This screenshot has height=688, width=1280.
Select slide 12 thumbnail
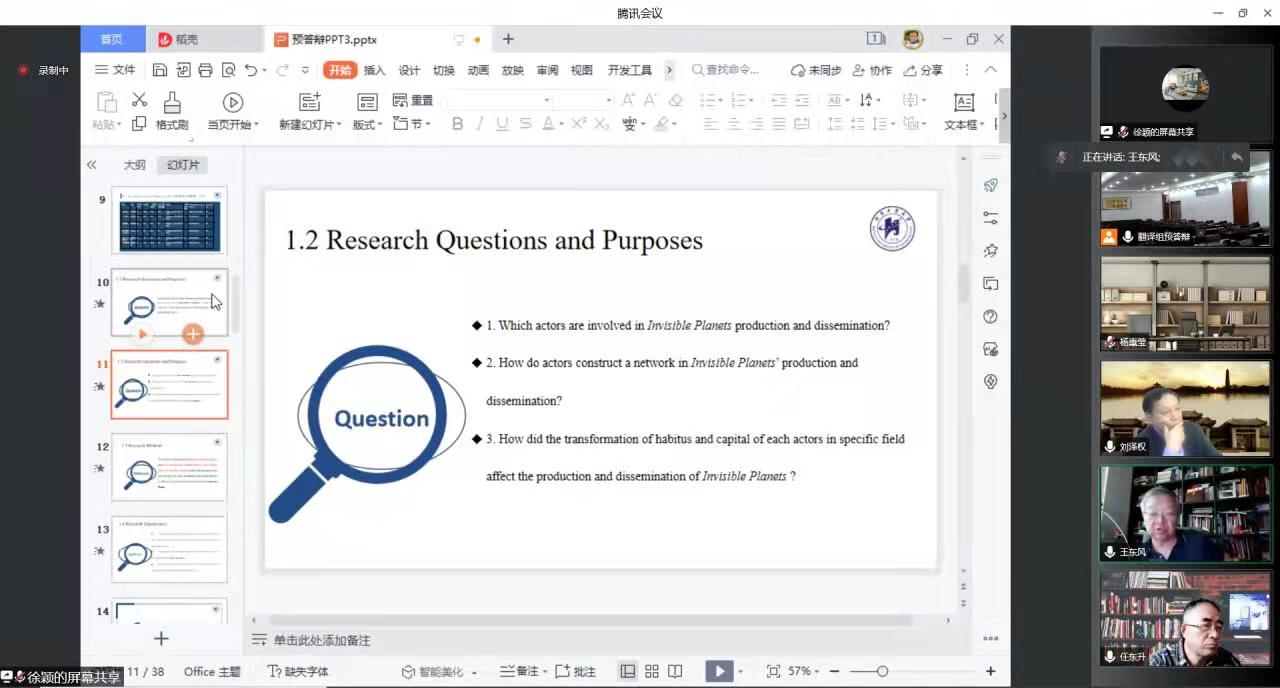click(x=169, y=466)
